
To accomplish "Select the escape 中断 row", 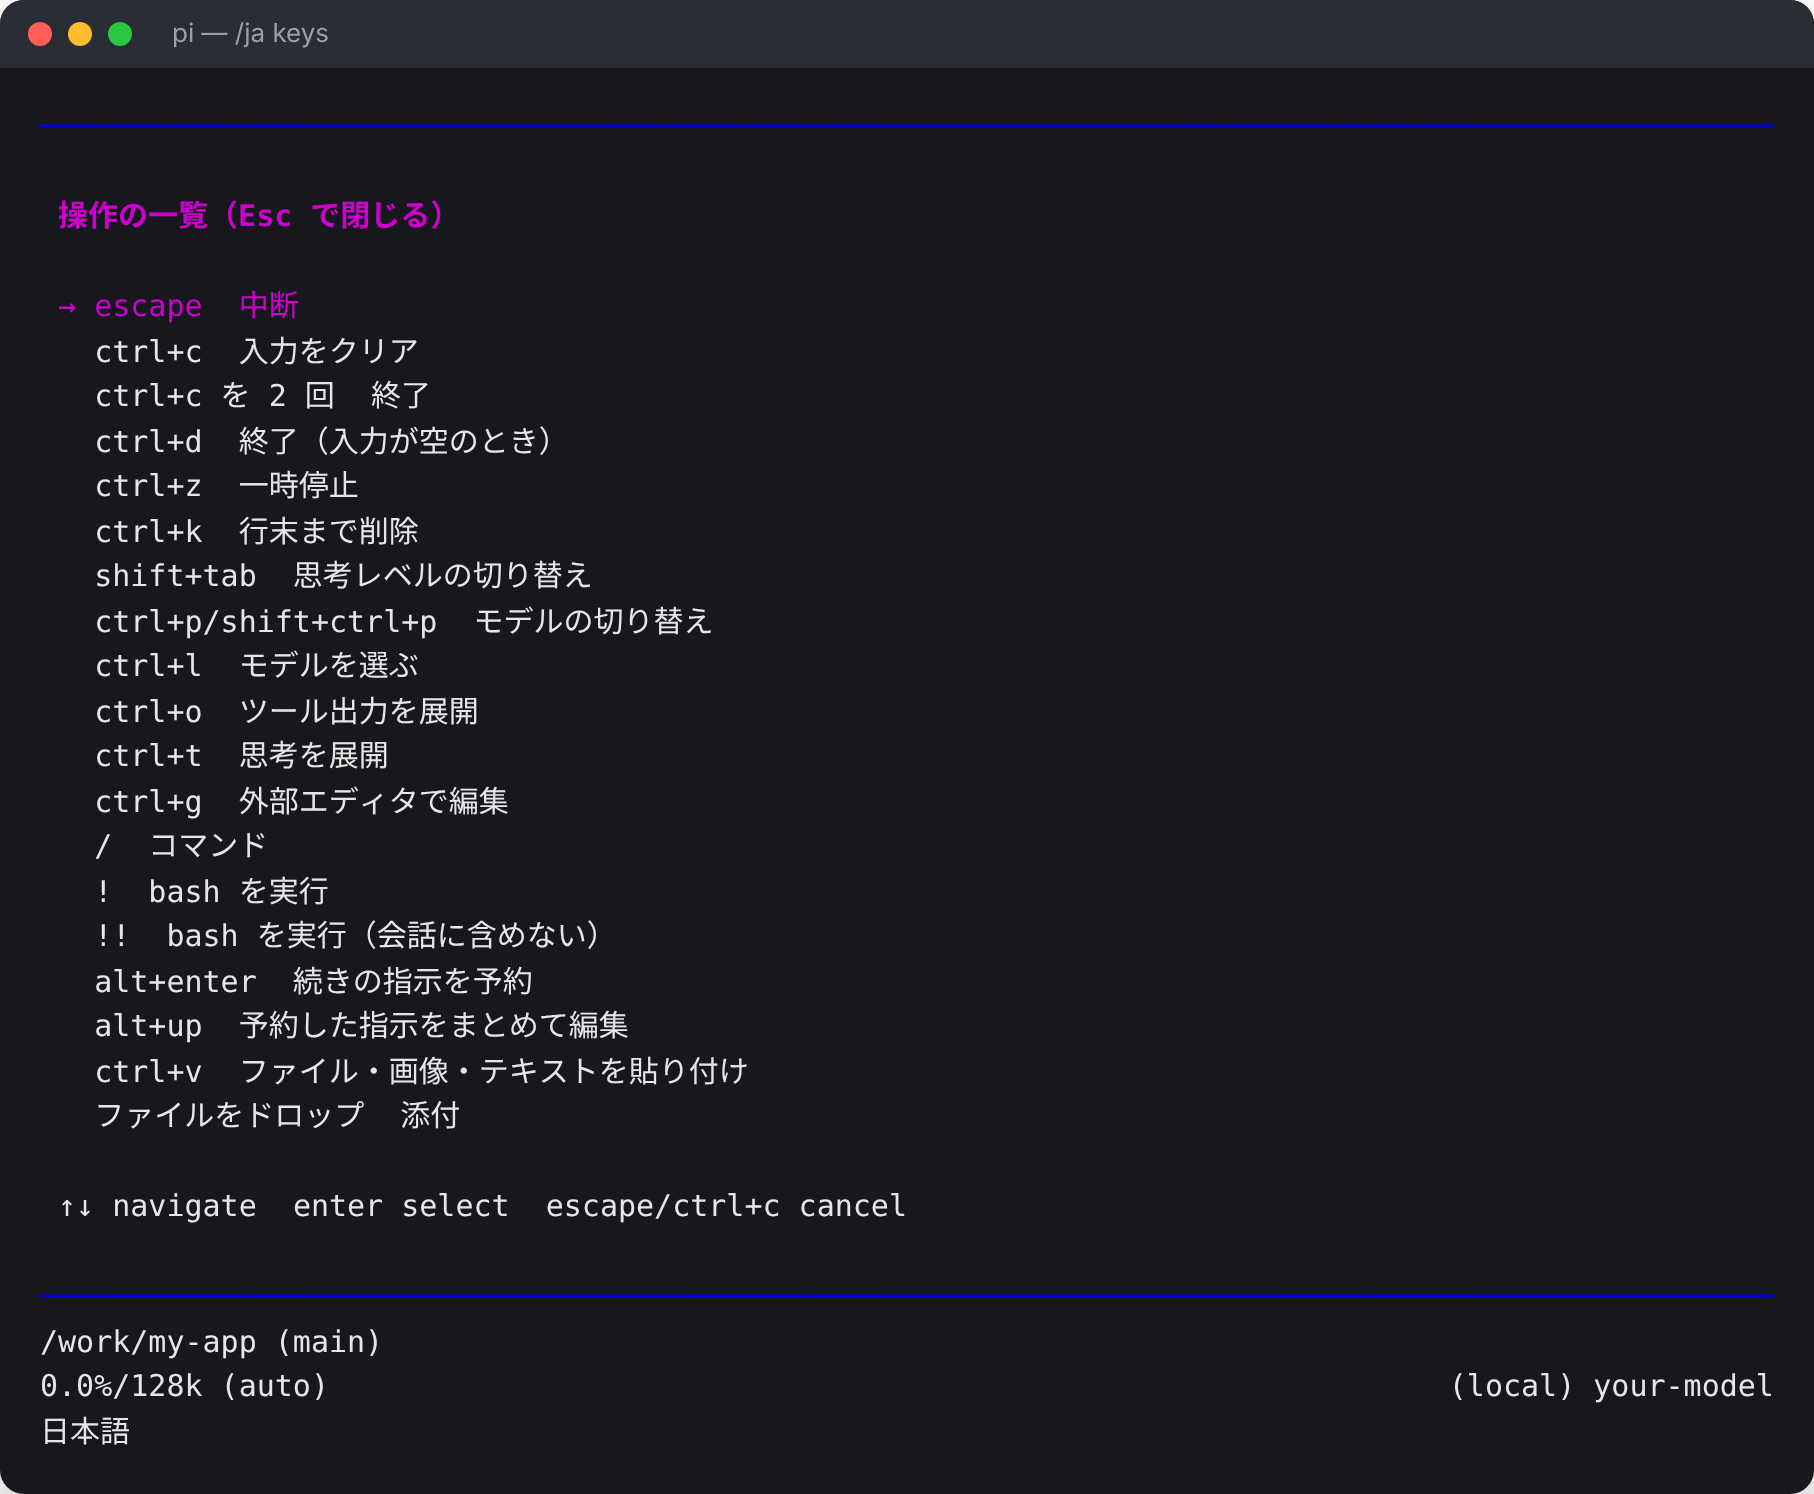I will 179,306.
